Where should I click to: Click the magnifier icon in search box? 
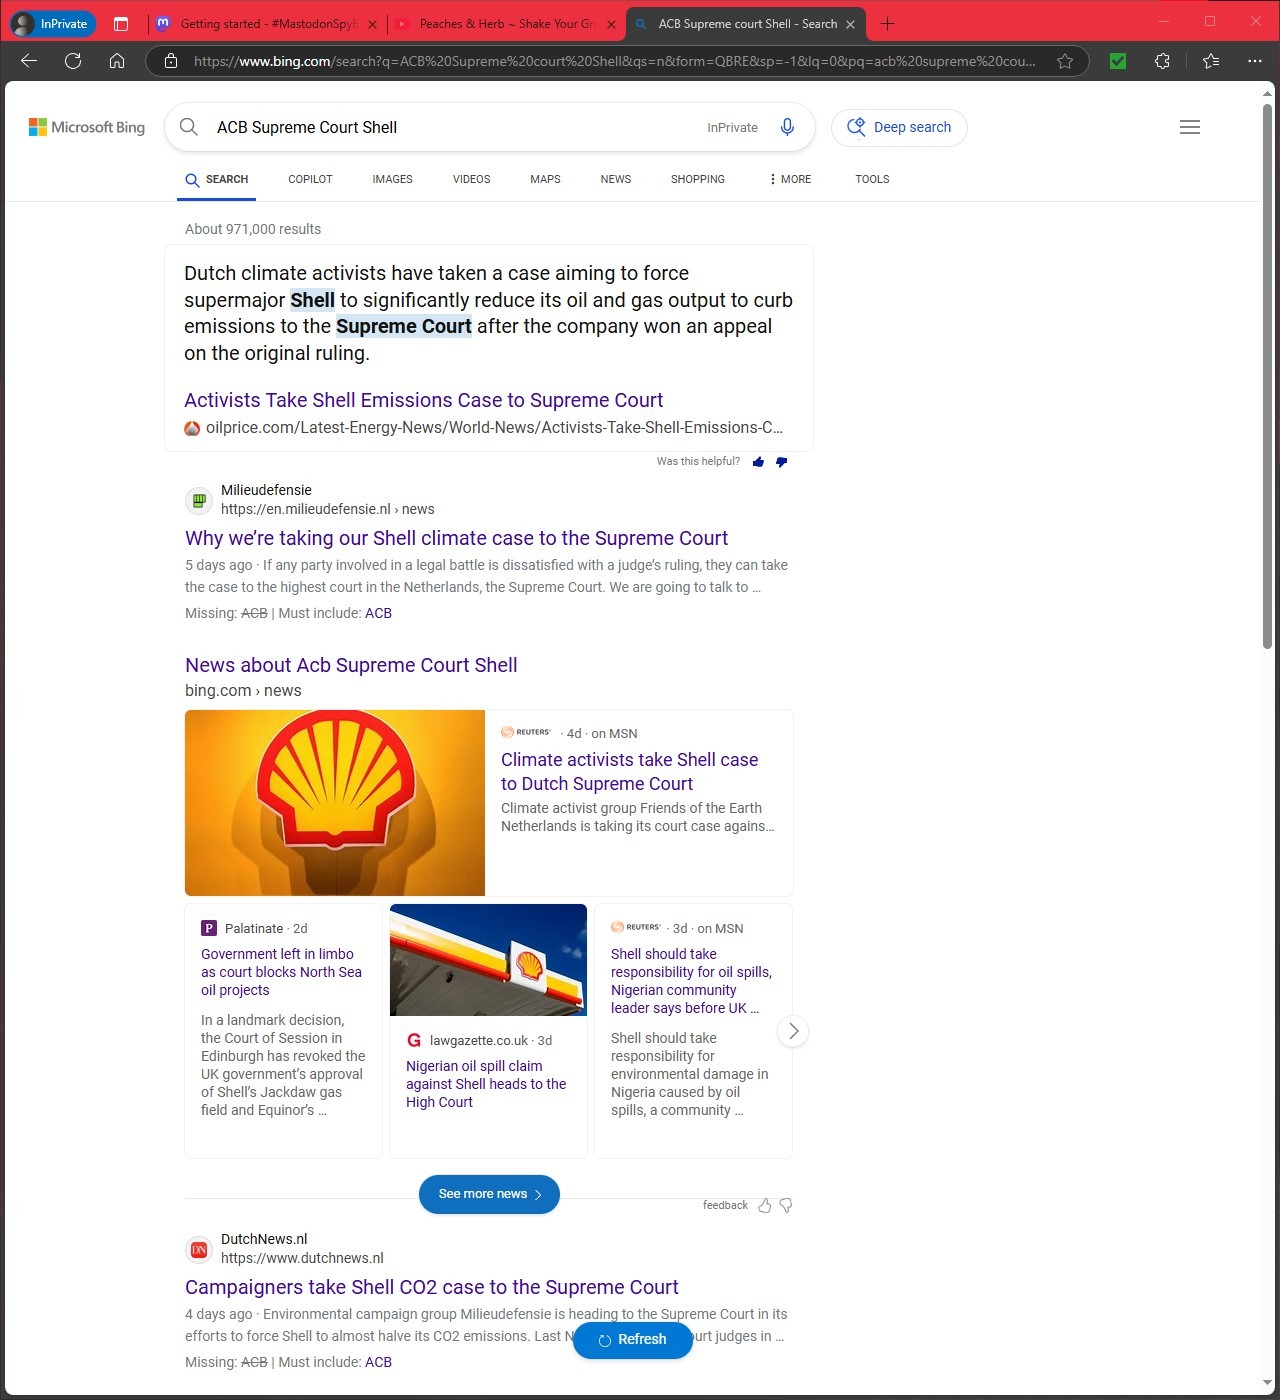pos(188,127)
